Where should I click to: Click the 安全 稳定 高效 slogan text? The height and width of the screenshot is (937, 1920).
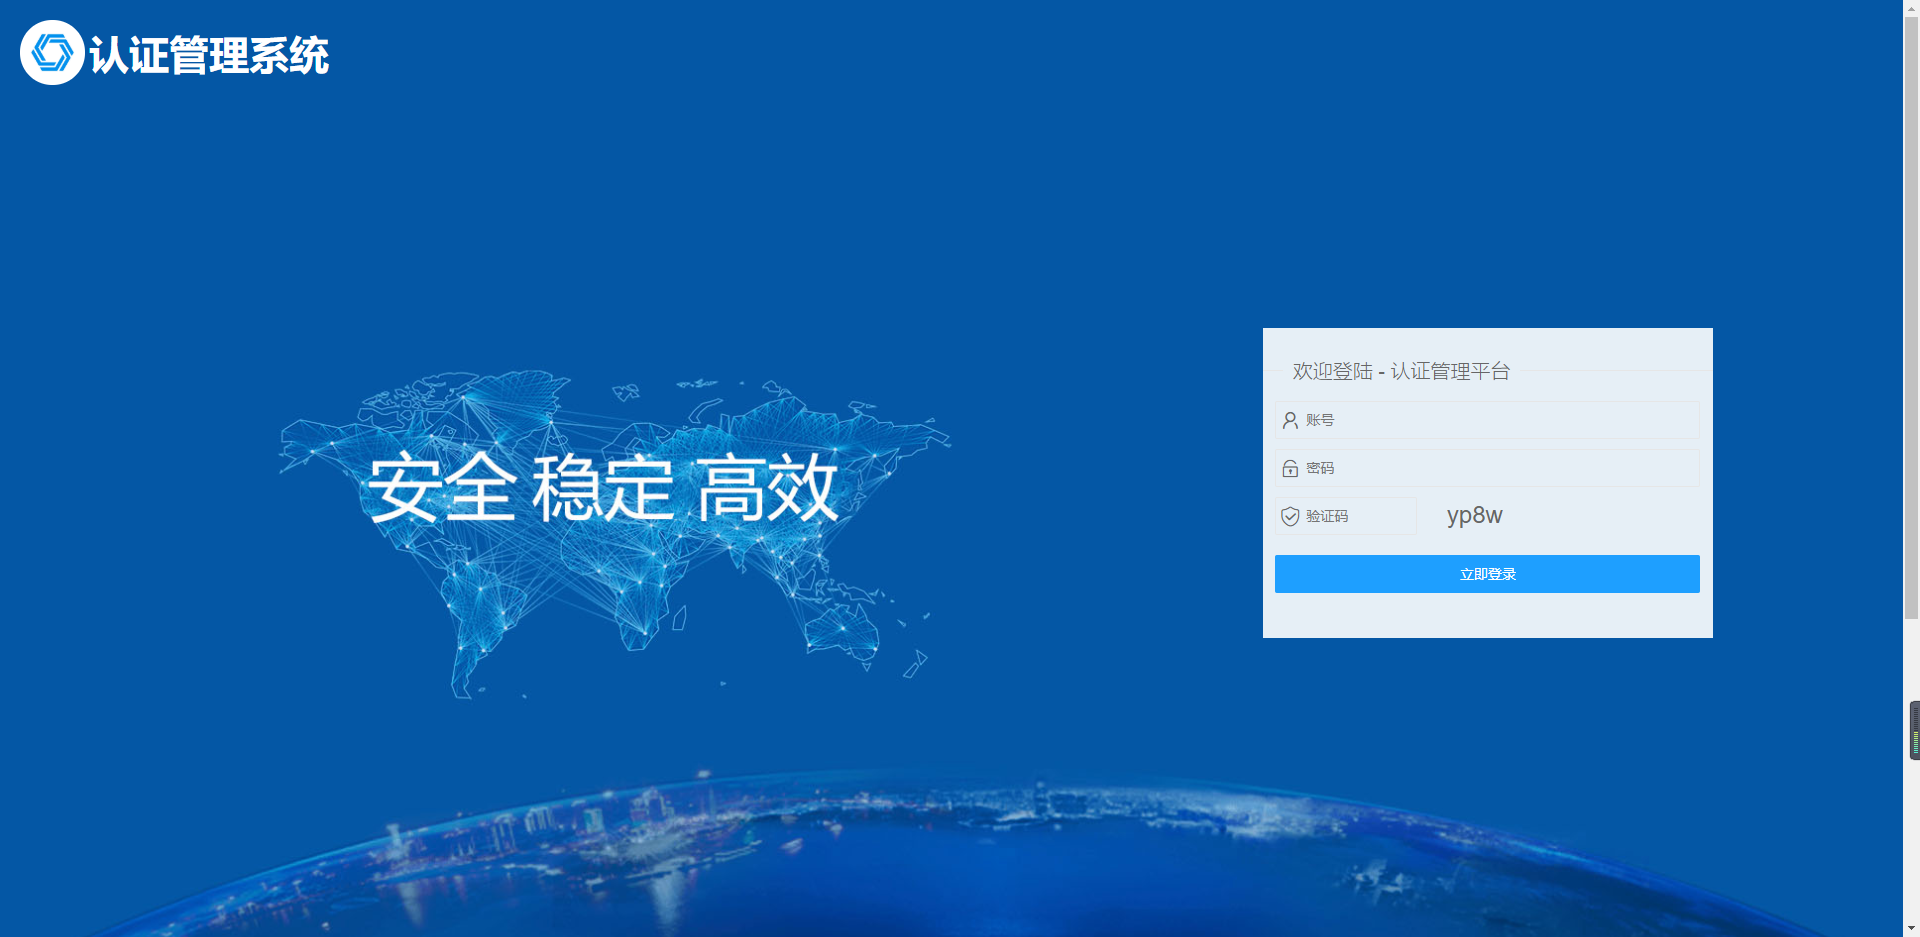[602, 486]
